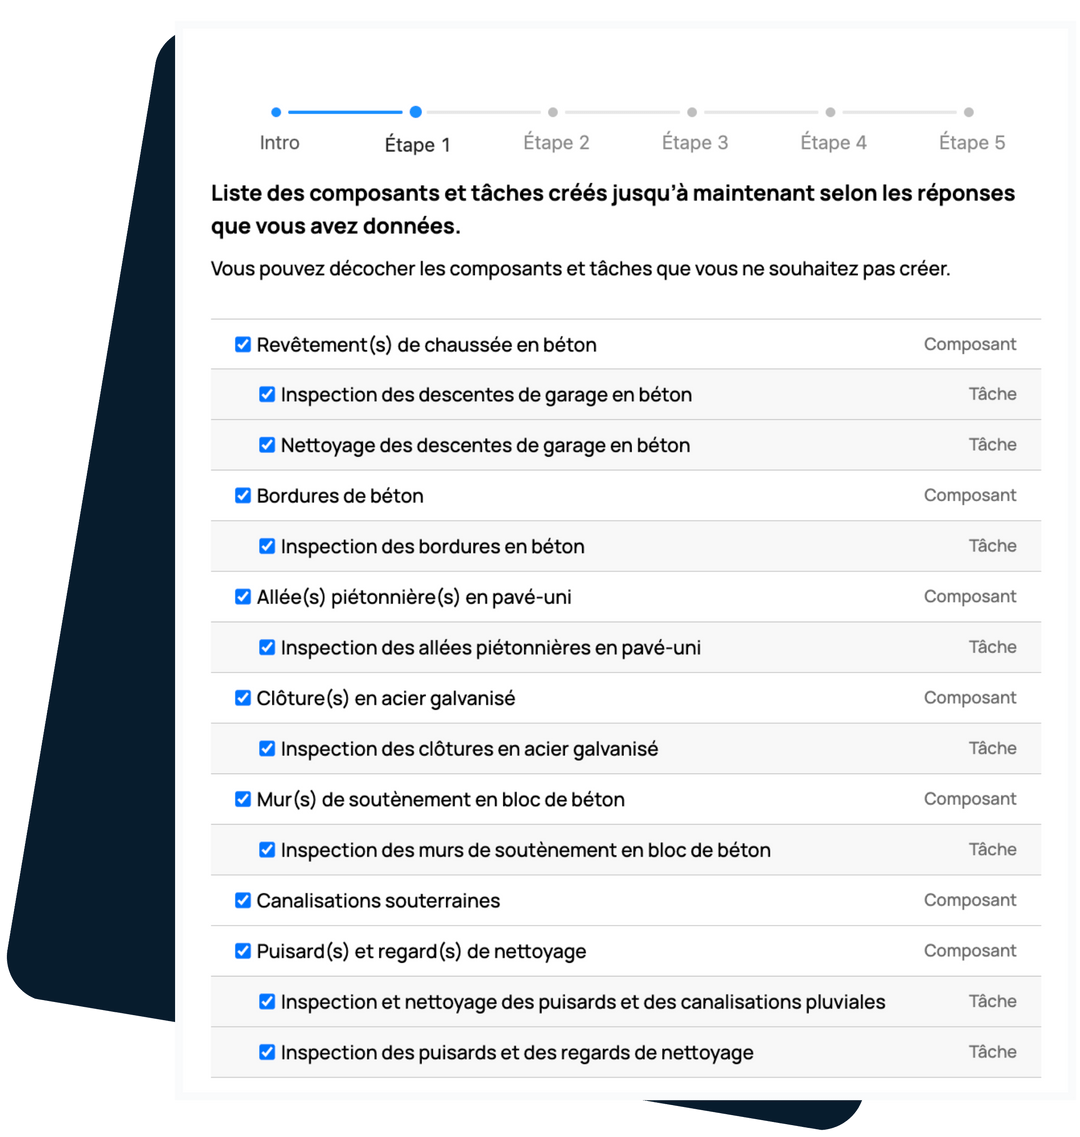Disable Nettoyage des descentes de garage en béton
1080x1137 pixels.
[x=266, y=445]
